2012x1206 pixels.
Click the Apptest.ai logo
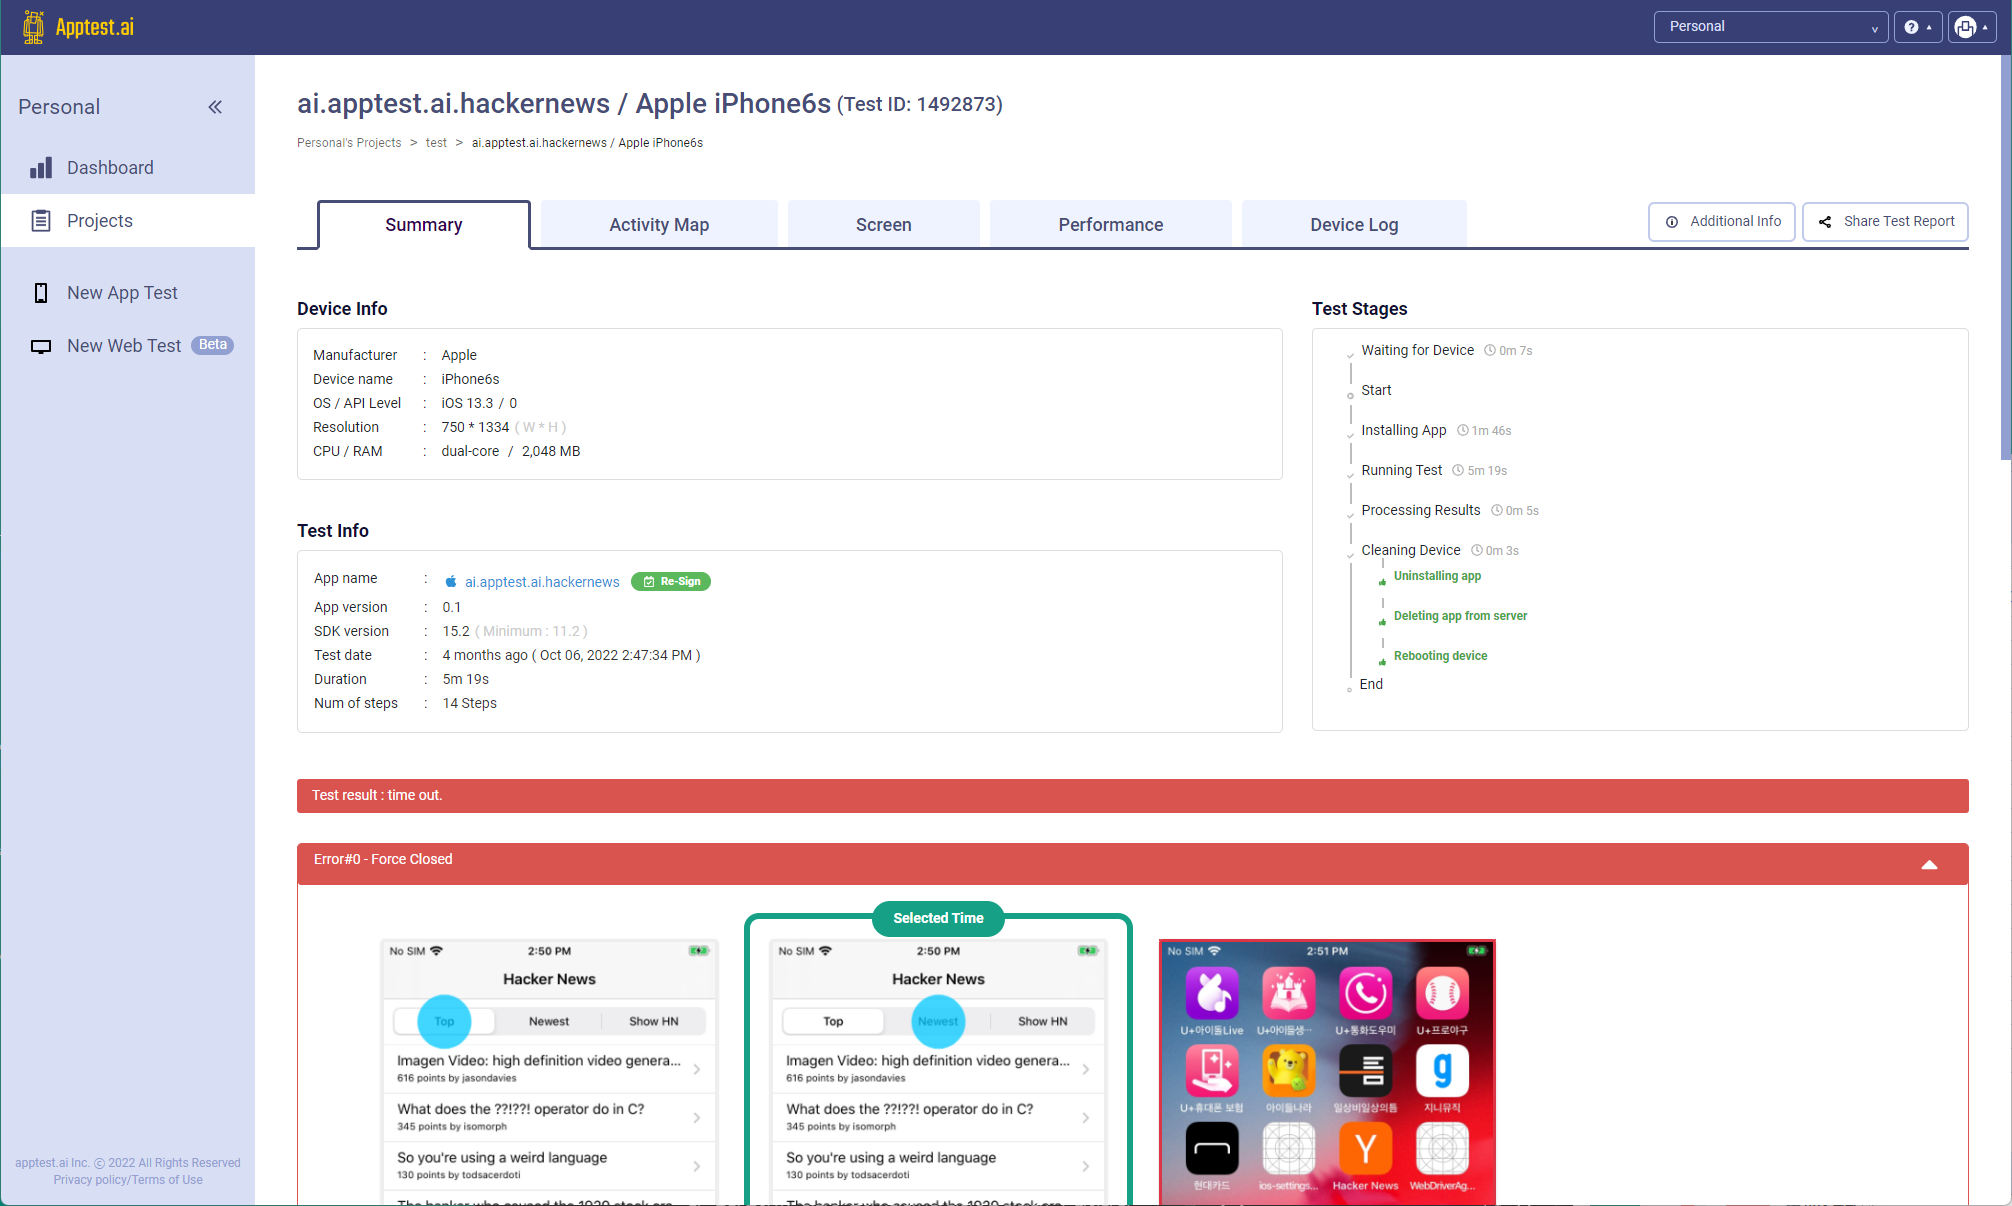[79, 27]
